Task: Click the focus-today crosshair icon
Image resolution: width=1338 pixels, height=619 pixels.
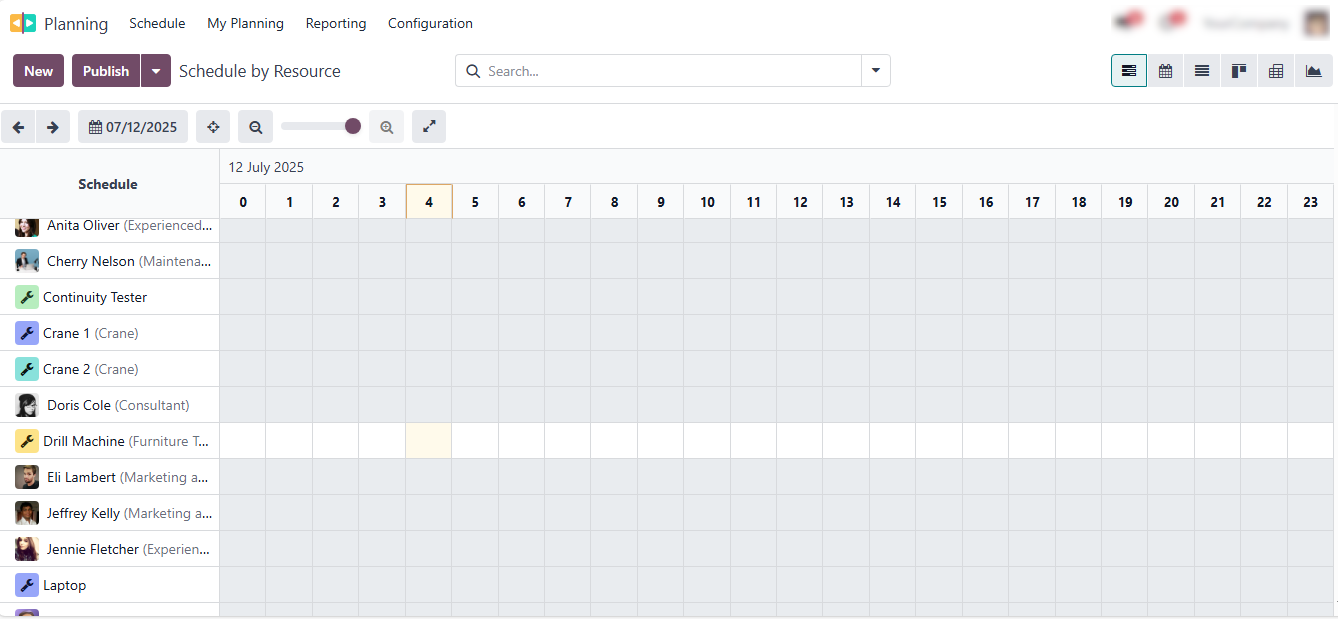Action: coord(212,126)
